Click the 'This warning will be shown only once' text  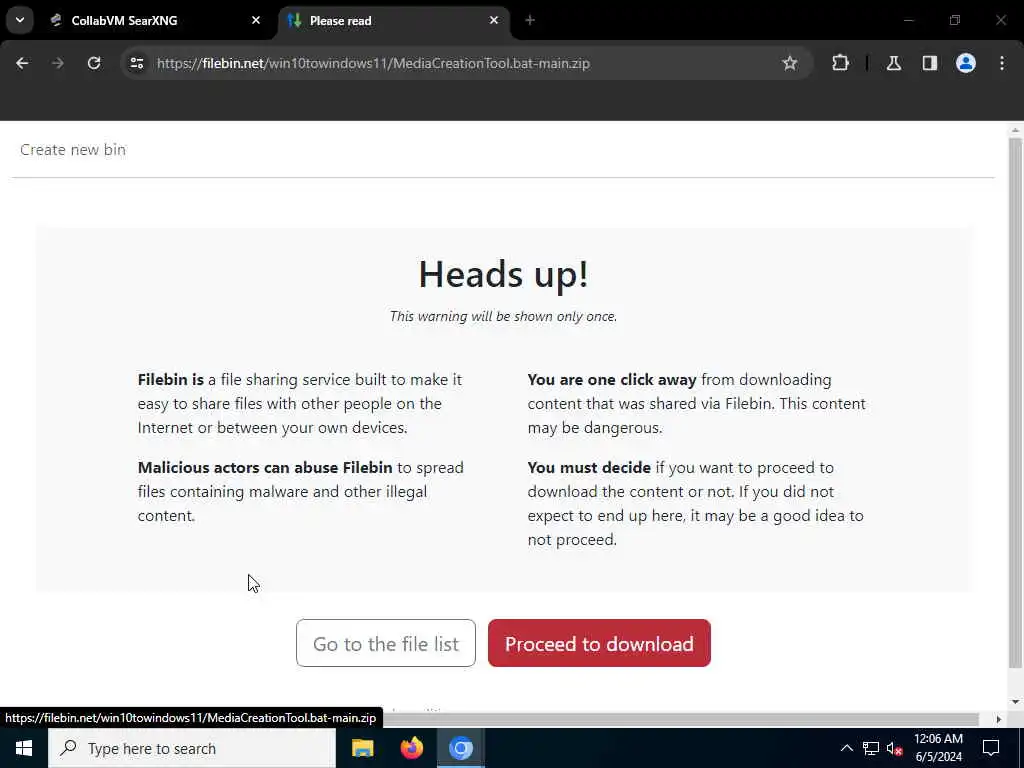(x=504, y=316)
